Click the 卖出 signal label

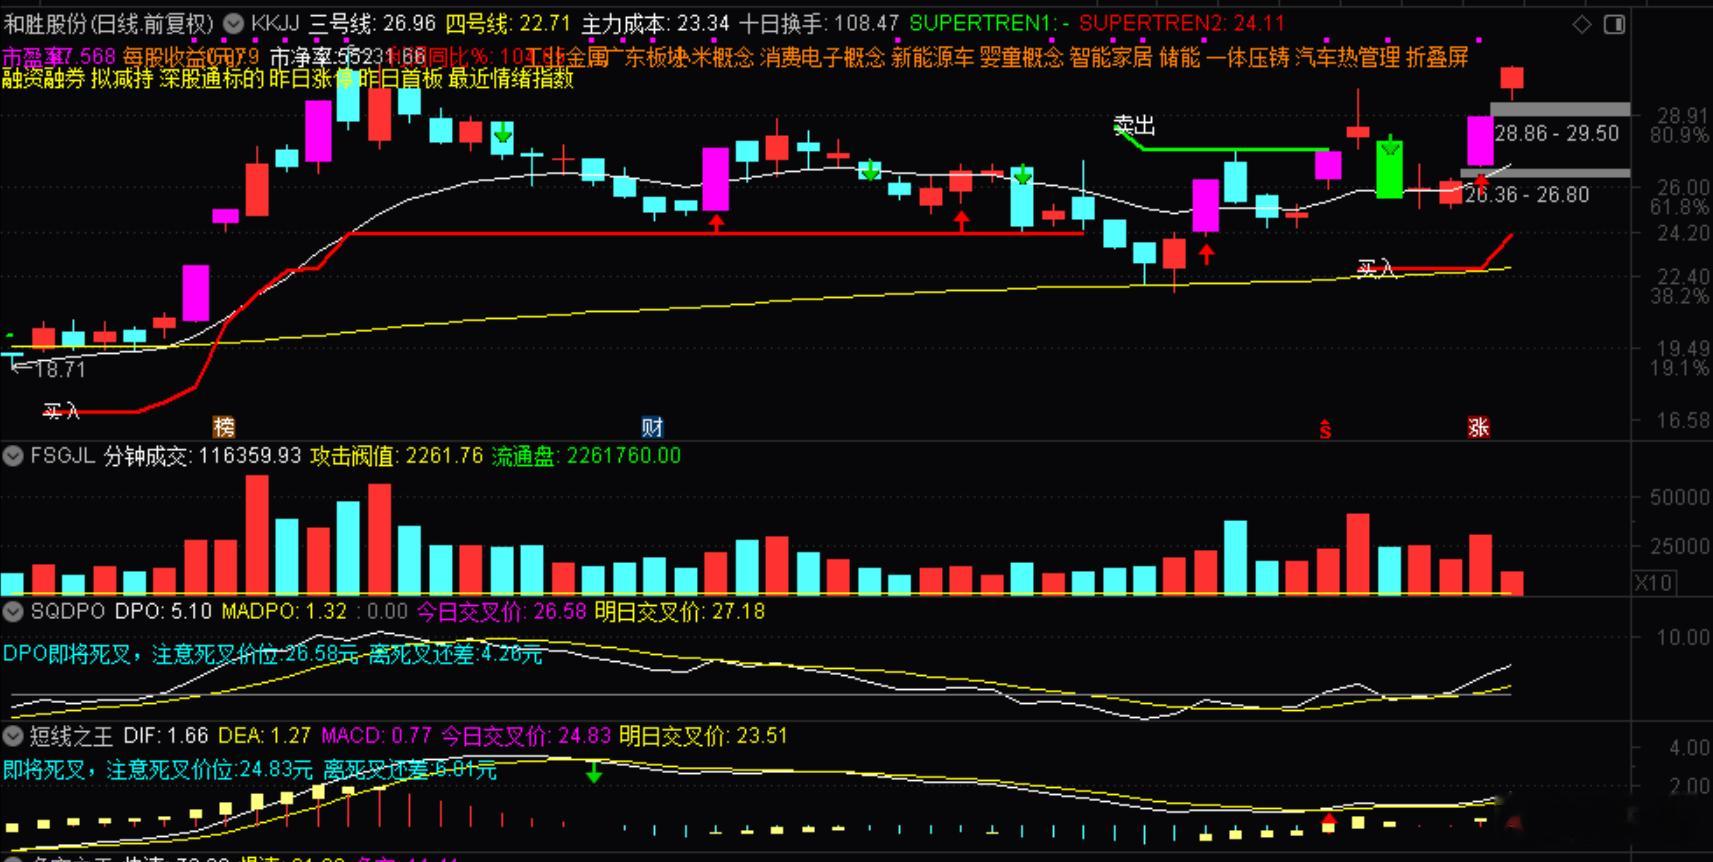pyautogui.click(x=1135, y=125)
